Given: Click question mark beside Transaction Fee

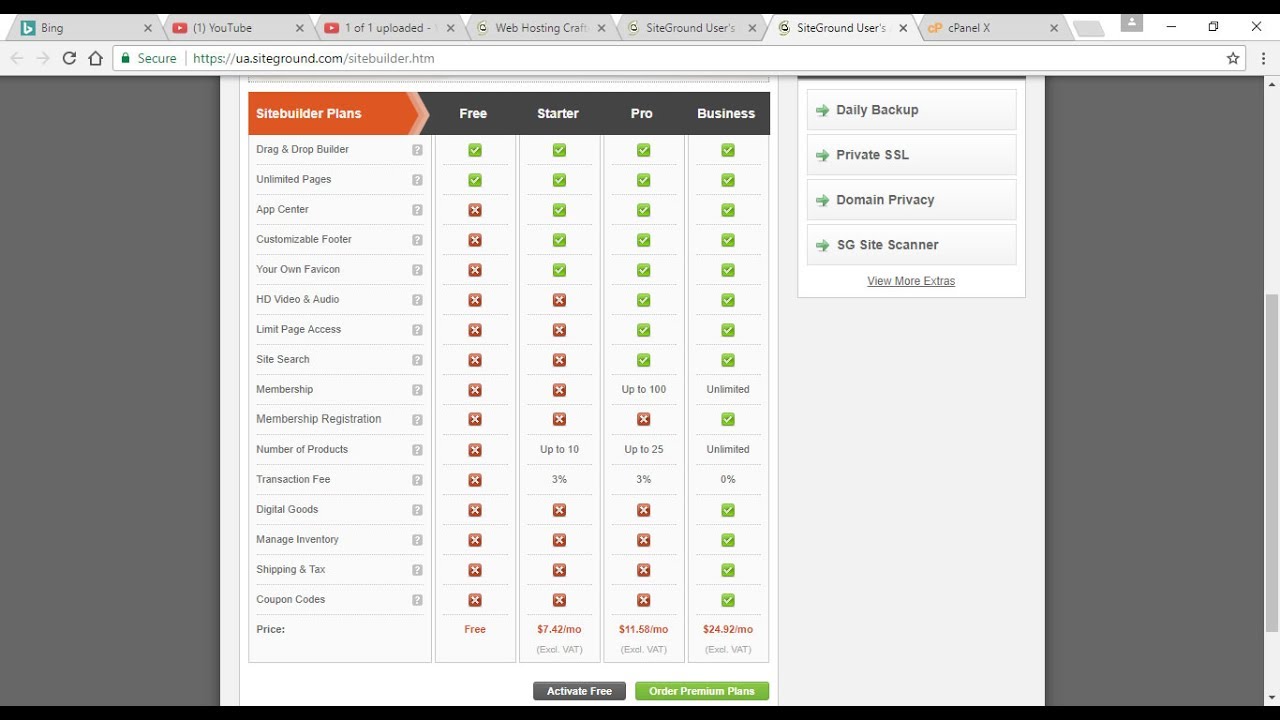Looking at the screenshot, I should tap(417, 480).
